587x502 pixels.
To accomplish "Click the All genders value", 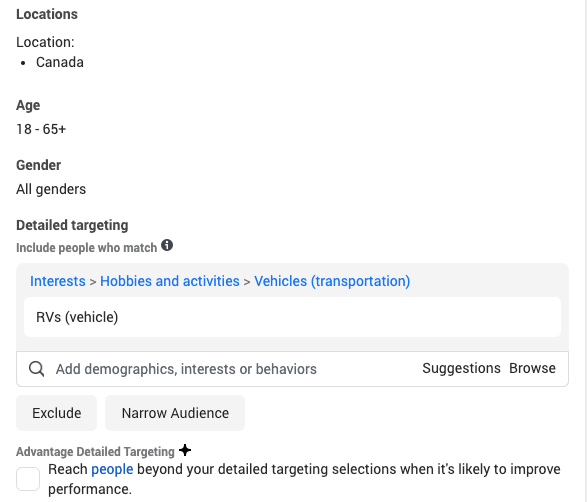I will [x=51, y=189].
